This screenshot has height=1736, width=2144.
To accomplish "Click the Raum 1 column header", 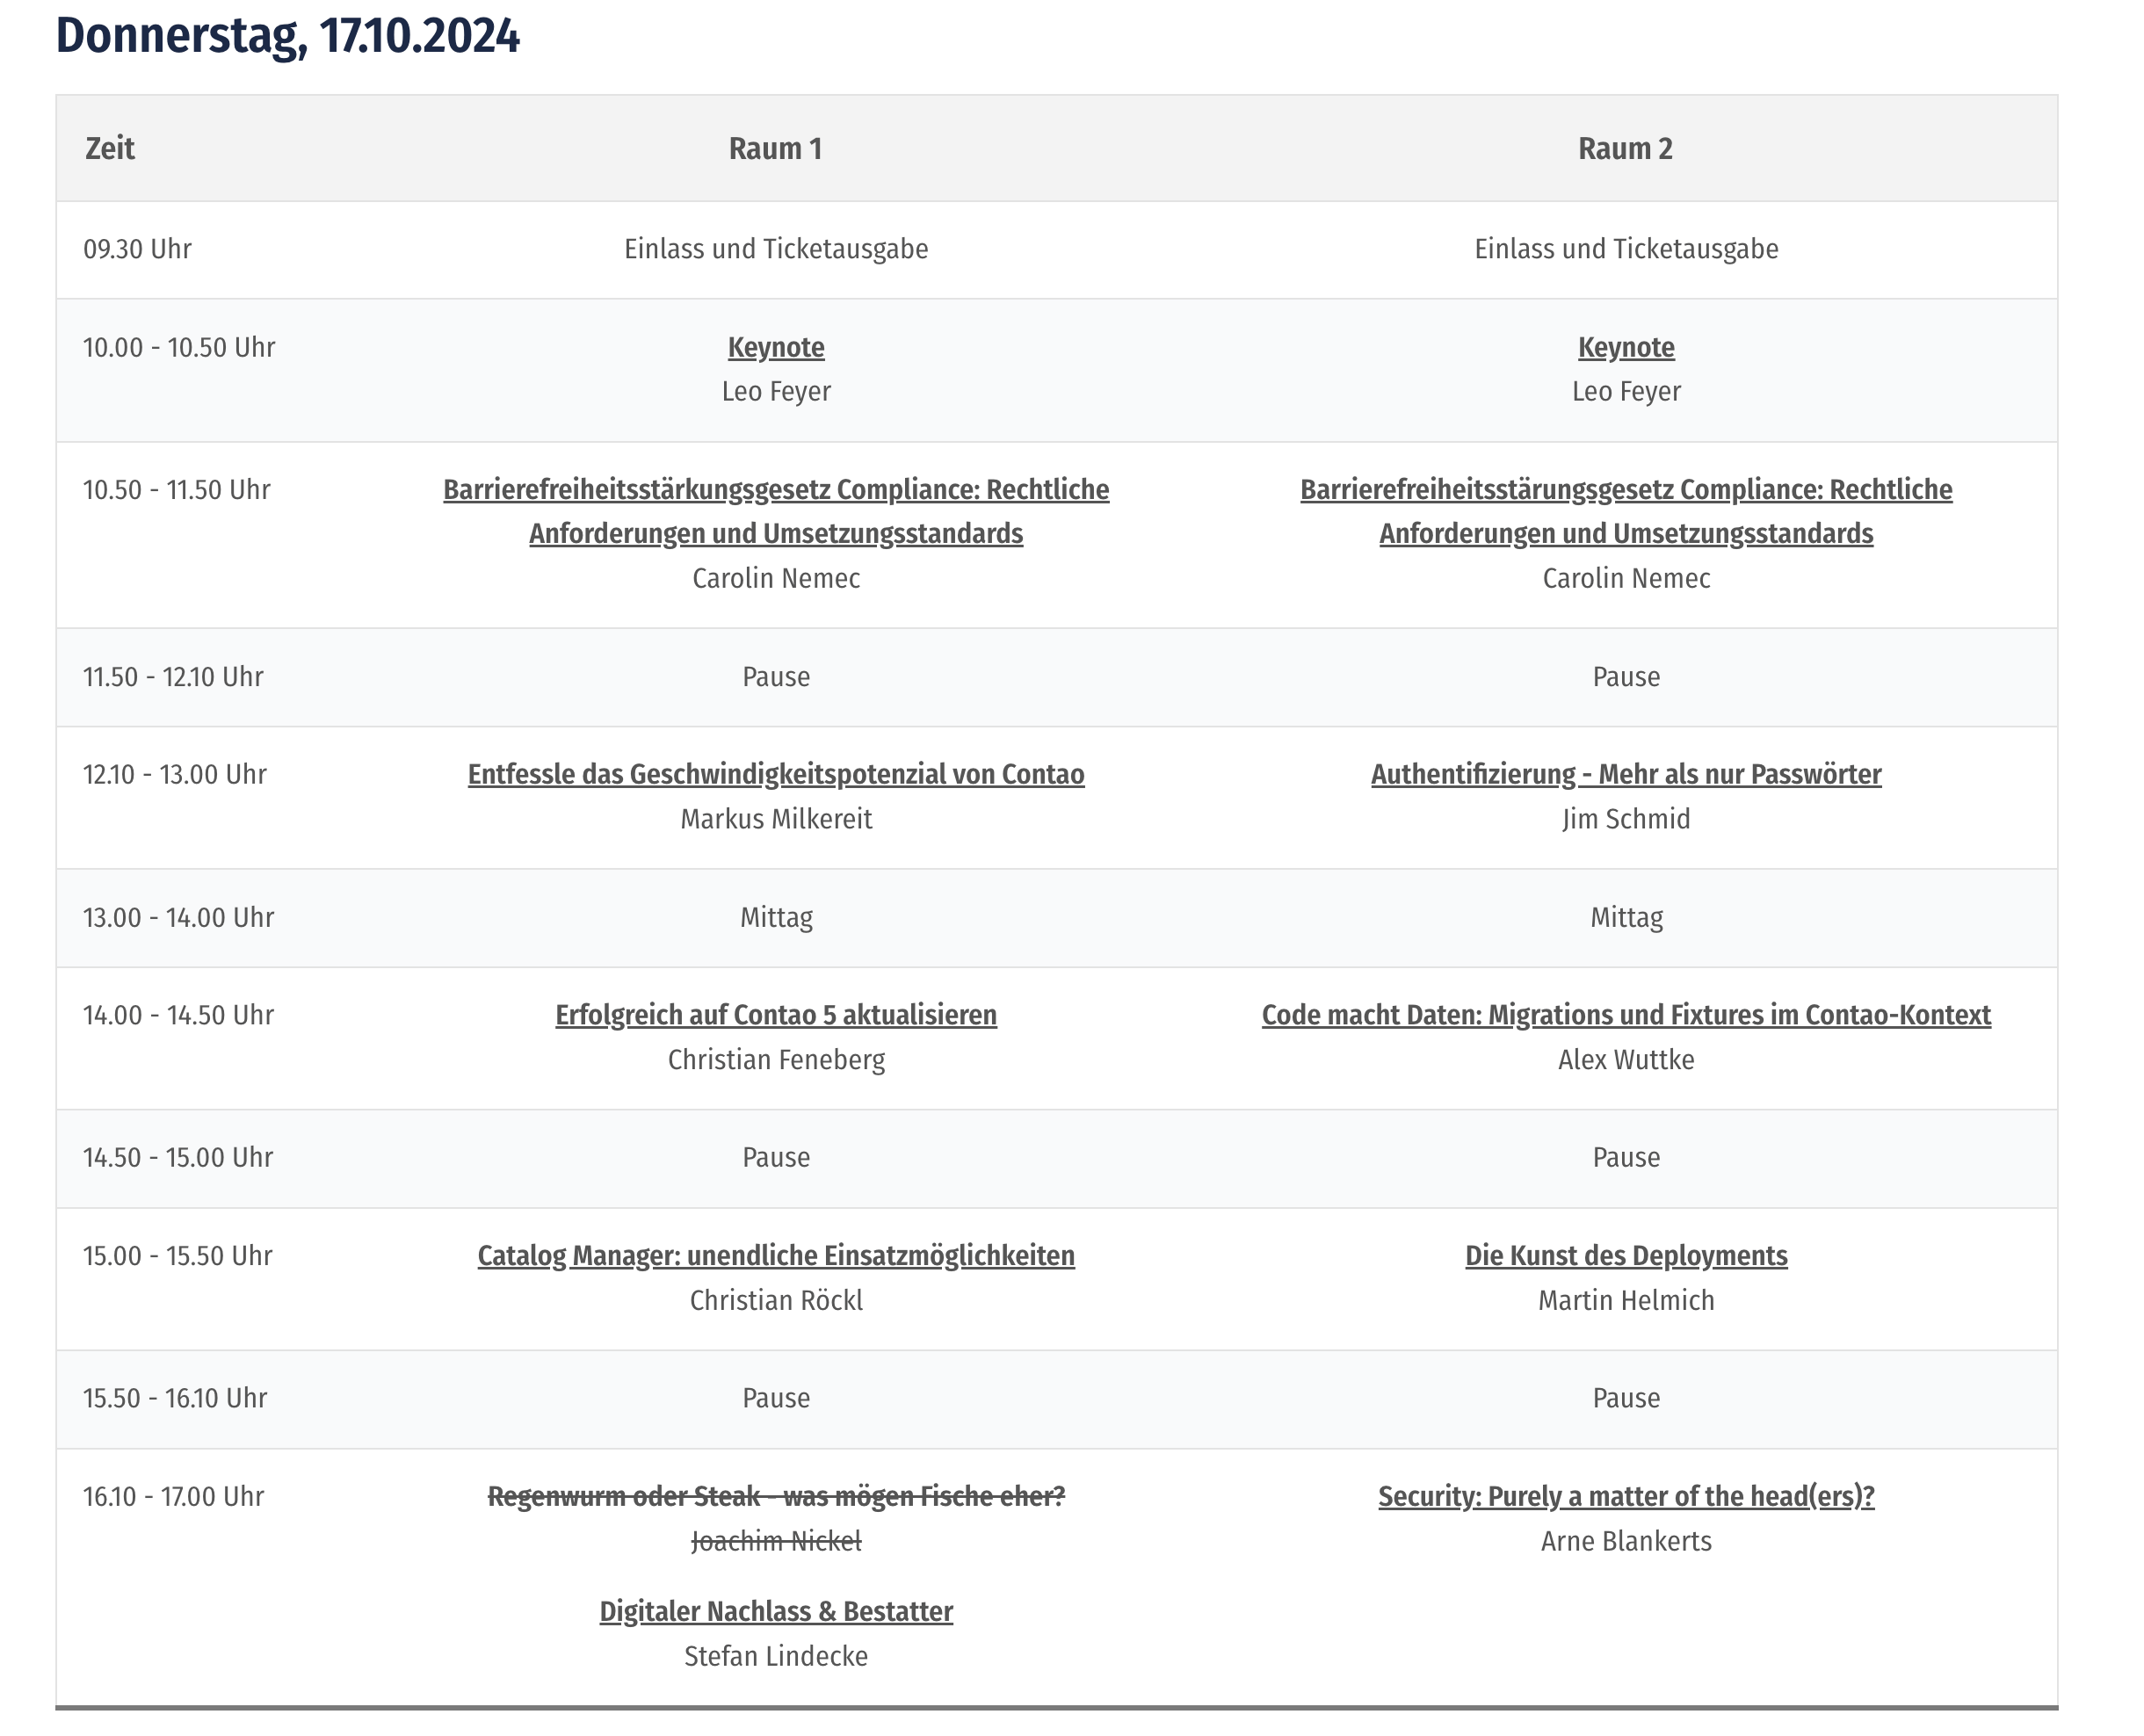I will coord(776,148).
